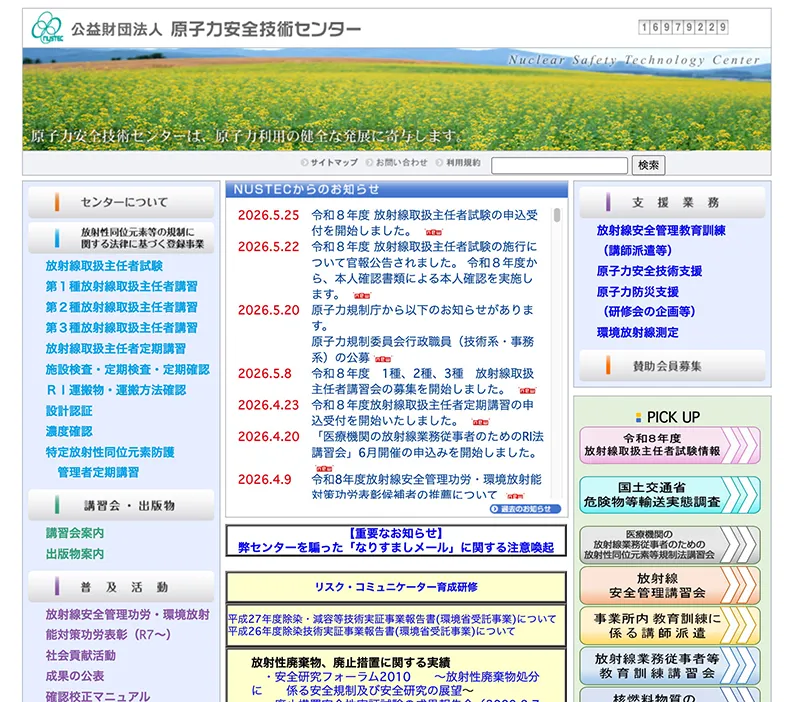Open 講習会案内 link

(75, 533)
